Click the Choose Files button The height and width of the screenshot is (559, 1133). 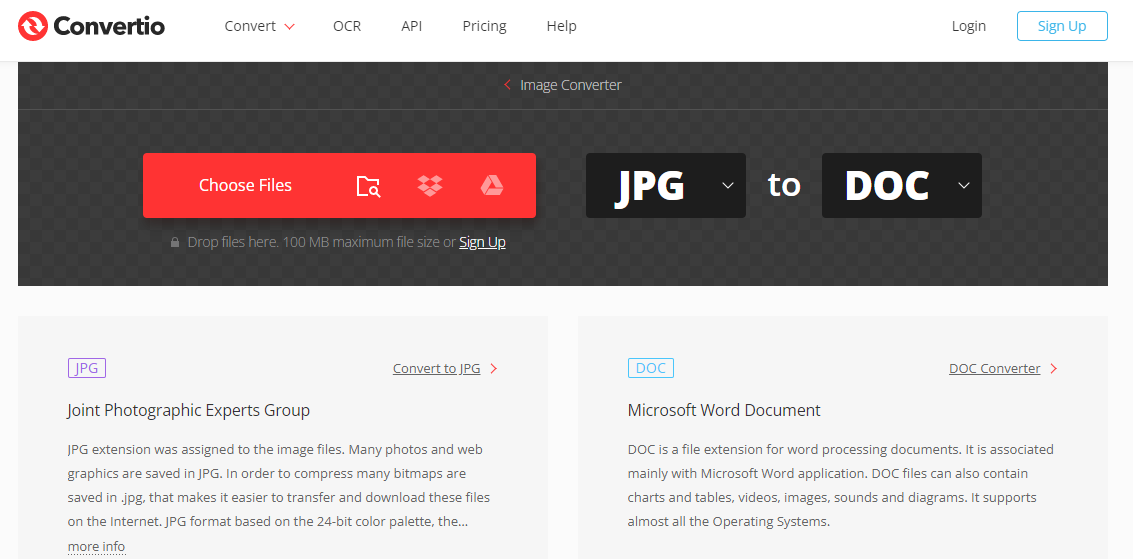point(246,186)
